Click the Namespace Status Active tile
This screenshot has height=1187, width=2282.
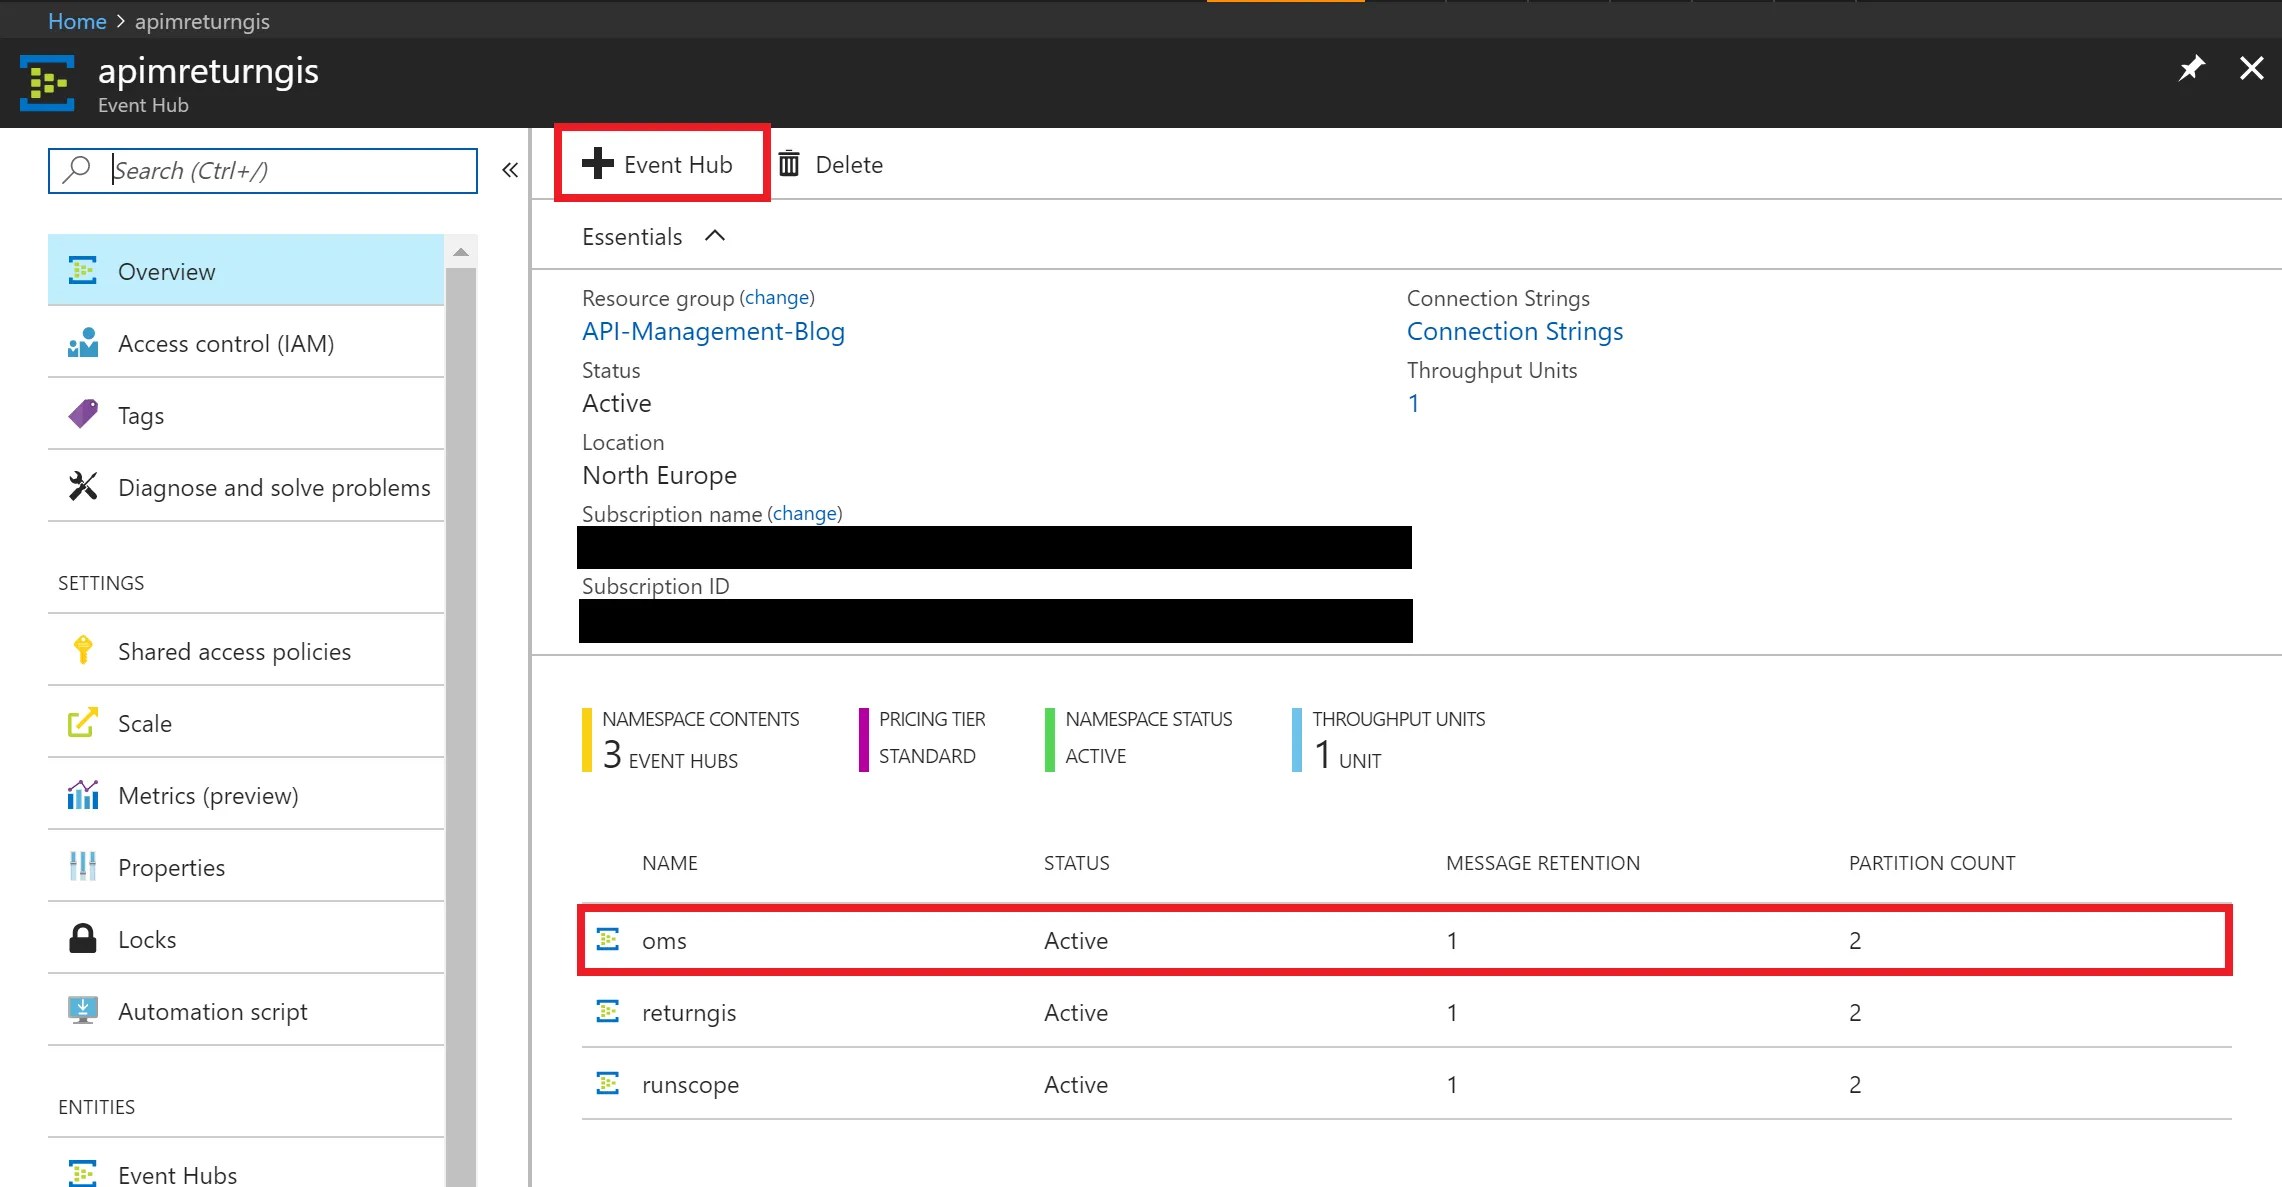1138,740
